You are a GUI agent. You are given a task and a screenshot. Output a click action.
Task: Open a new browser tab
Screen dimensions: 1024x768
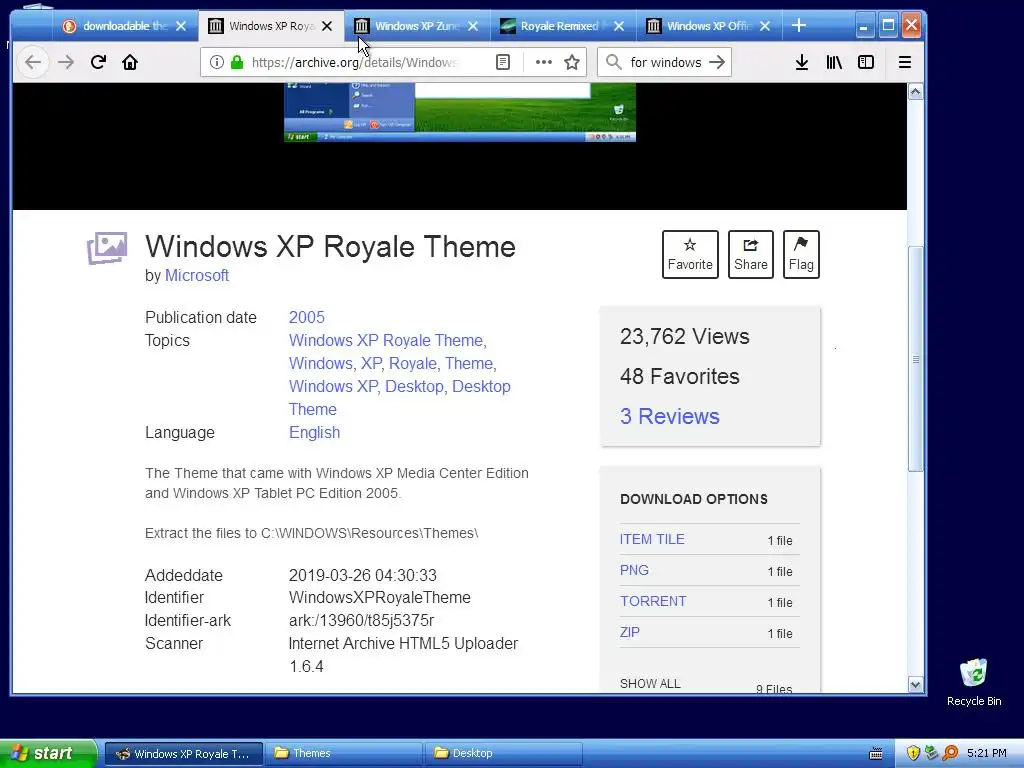(x=799, y=25)
